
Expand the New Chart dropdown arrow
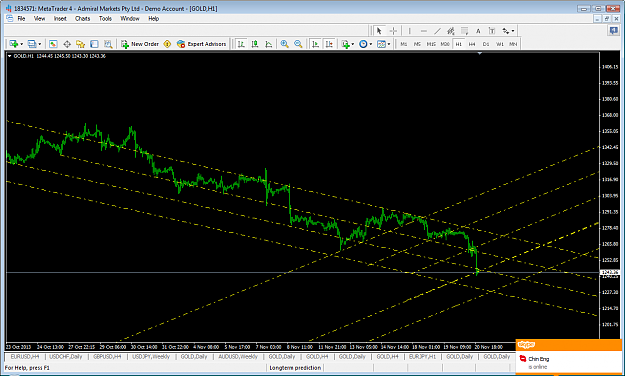(x=22, y=44)
